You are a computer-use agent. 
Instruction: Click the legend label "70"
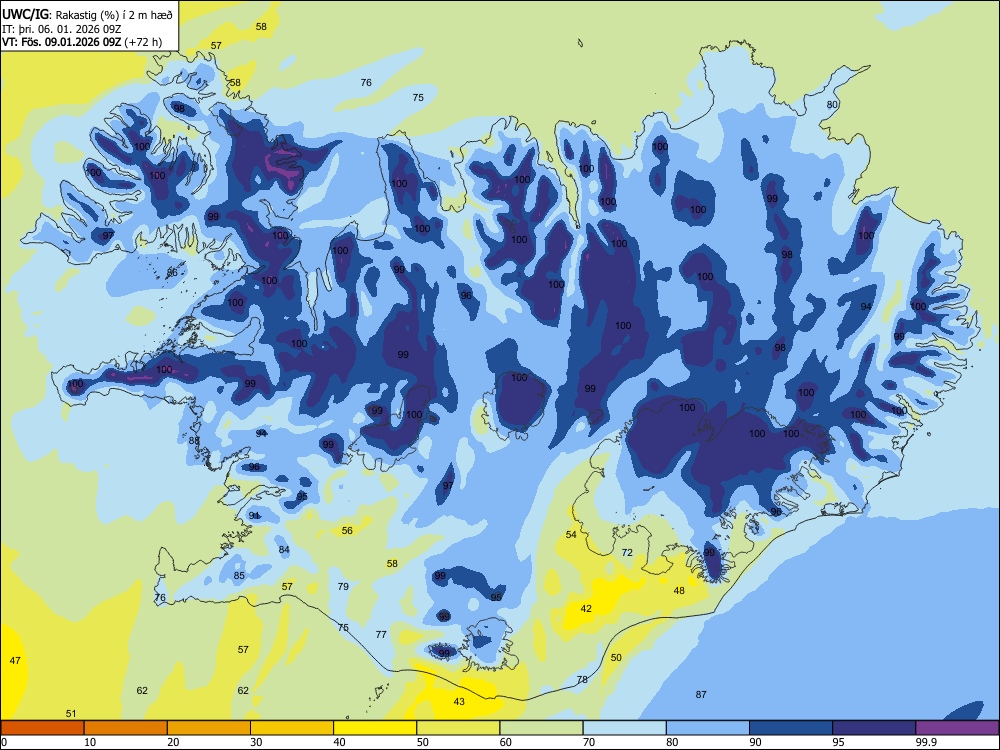point(589,742)
